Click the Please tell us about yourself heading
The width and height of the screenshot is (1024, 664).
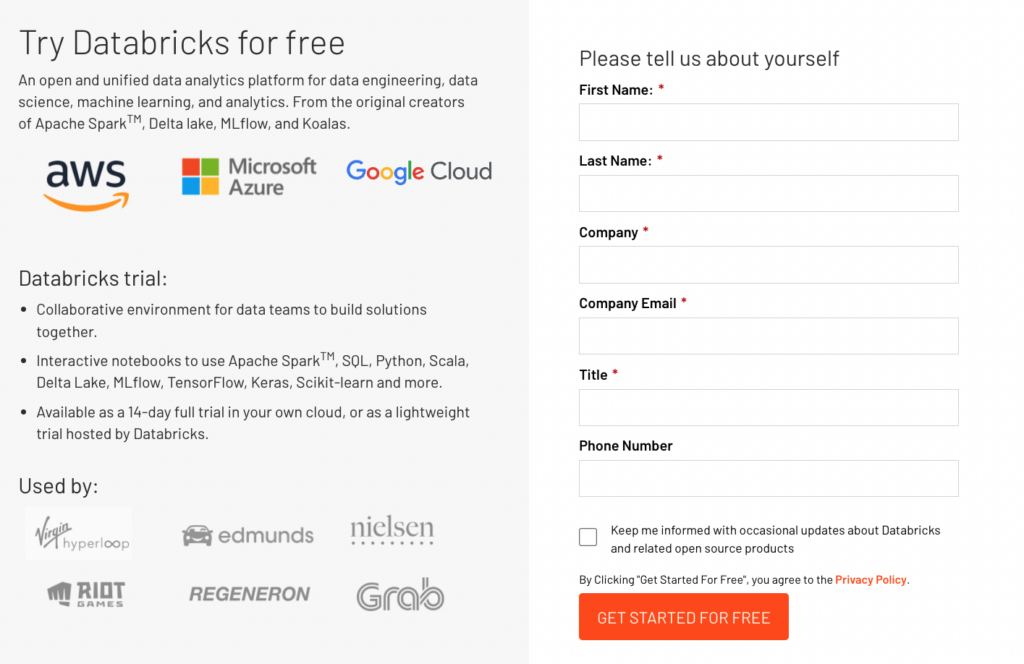coord(709,59)
